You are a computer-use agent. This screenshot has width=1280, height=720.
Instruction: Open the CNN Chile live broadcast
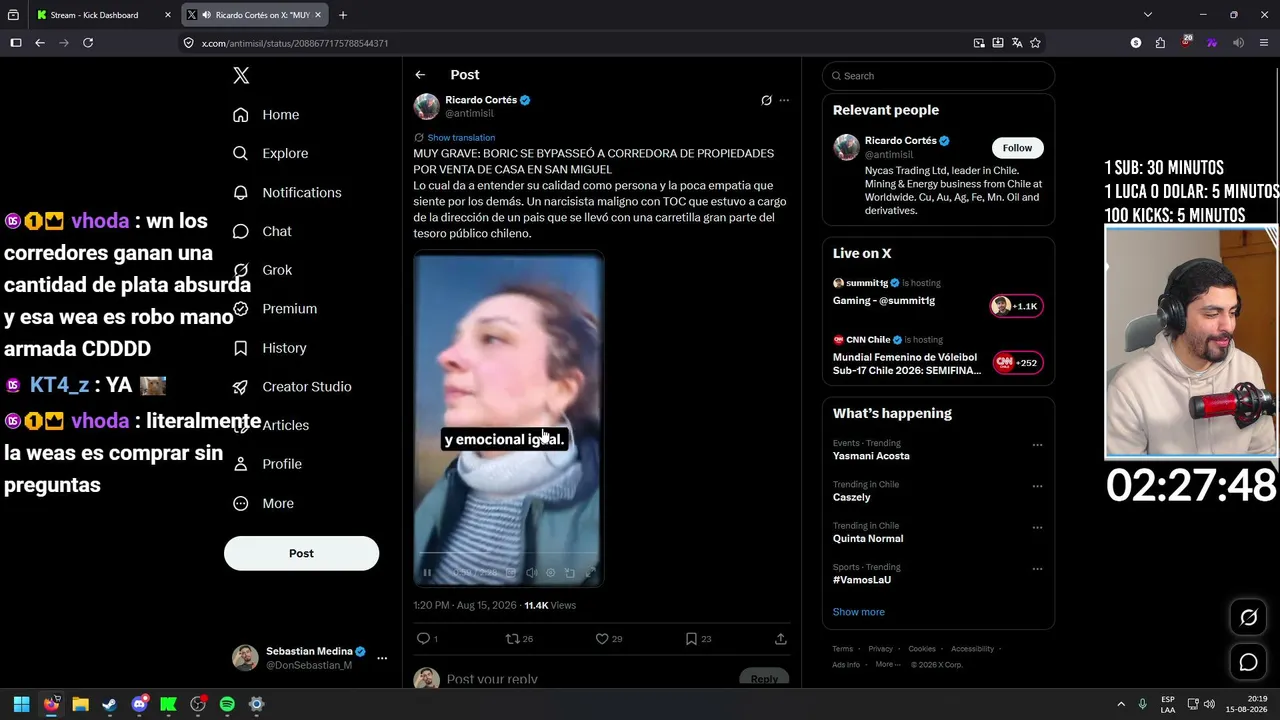pyautogui.click(x=938, y=356)
